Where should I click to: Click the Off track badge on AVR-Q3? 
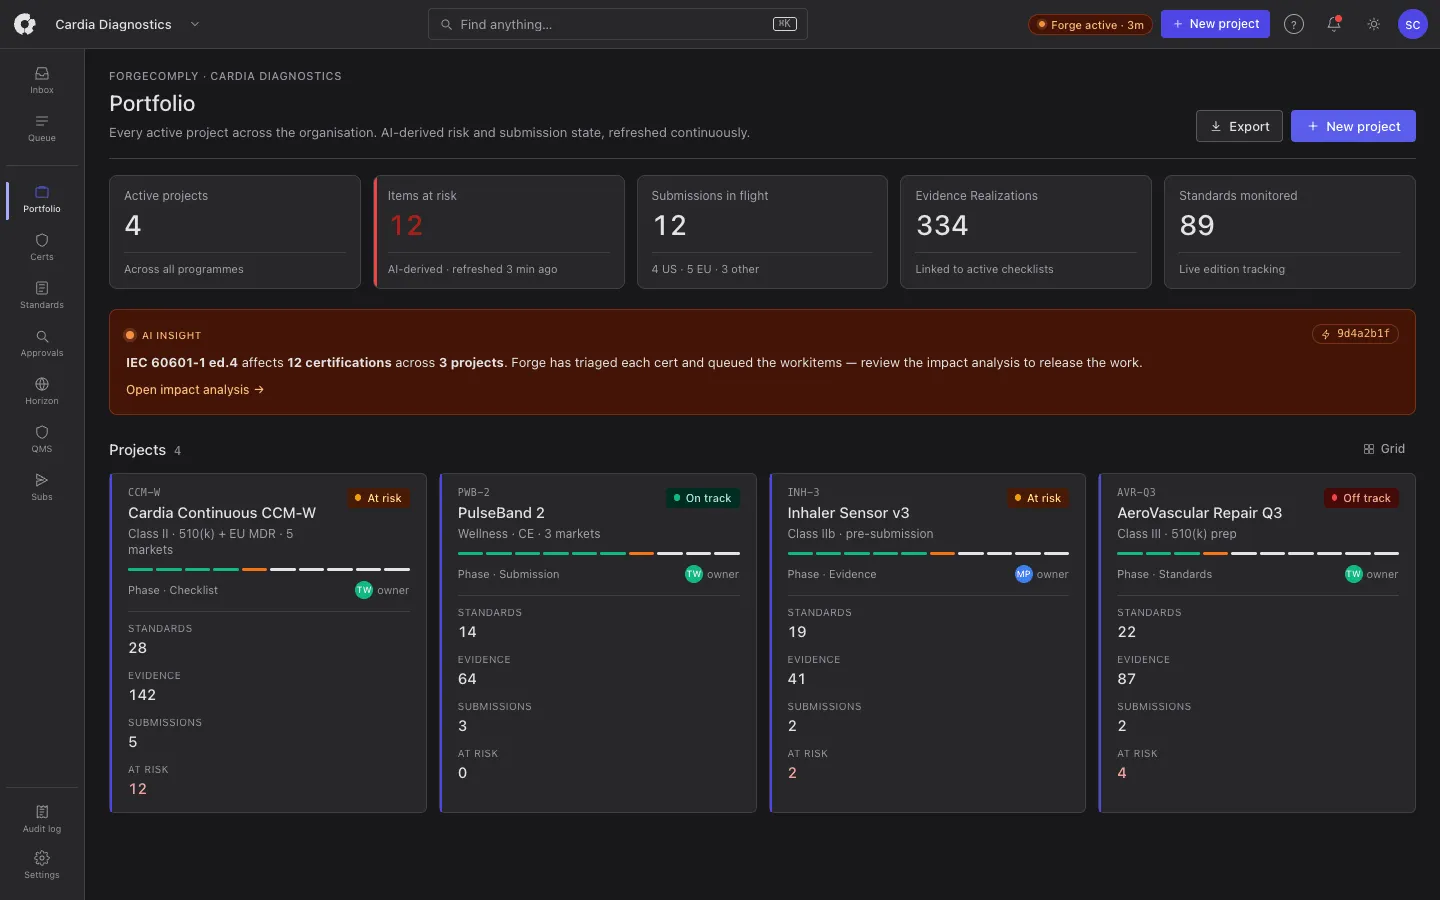coord(1361,498)
